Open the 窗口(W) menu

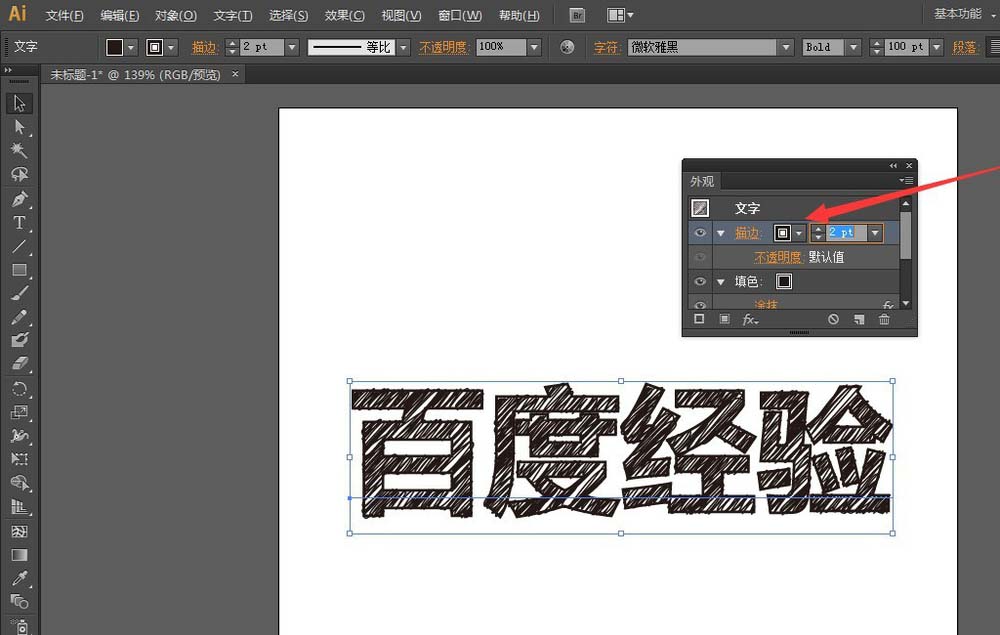pos(460,15)
